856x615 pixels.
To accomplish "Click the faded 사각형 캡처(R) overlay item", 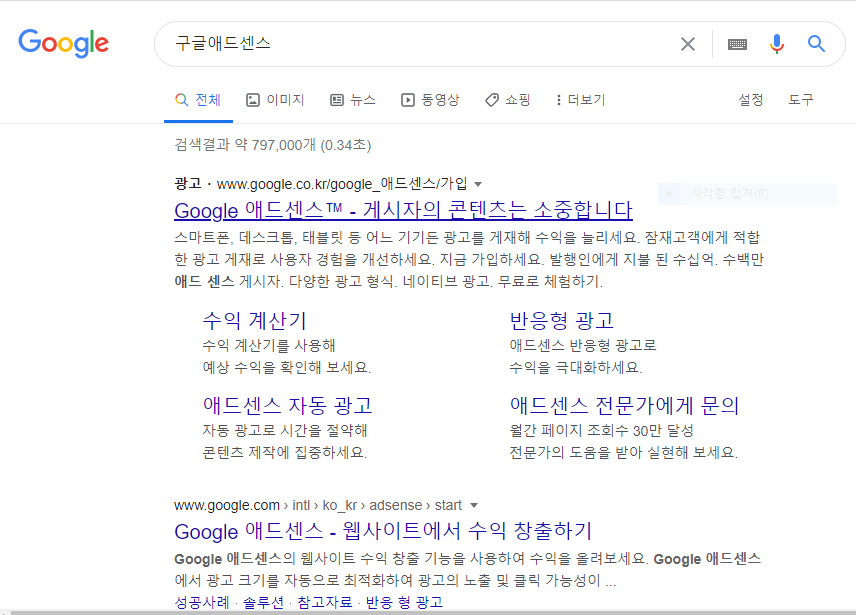I will click(747, 194).
